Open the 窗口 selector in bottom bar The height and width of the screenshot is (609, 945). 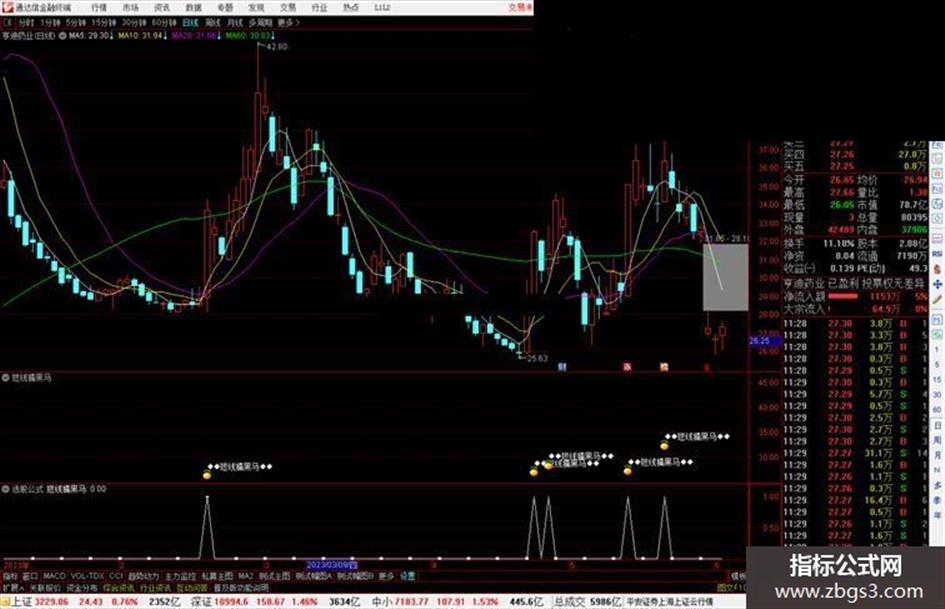click(28, 576)
